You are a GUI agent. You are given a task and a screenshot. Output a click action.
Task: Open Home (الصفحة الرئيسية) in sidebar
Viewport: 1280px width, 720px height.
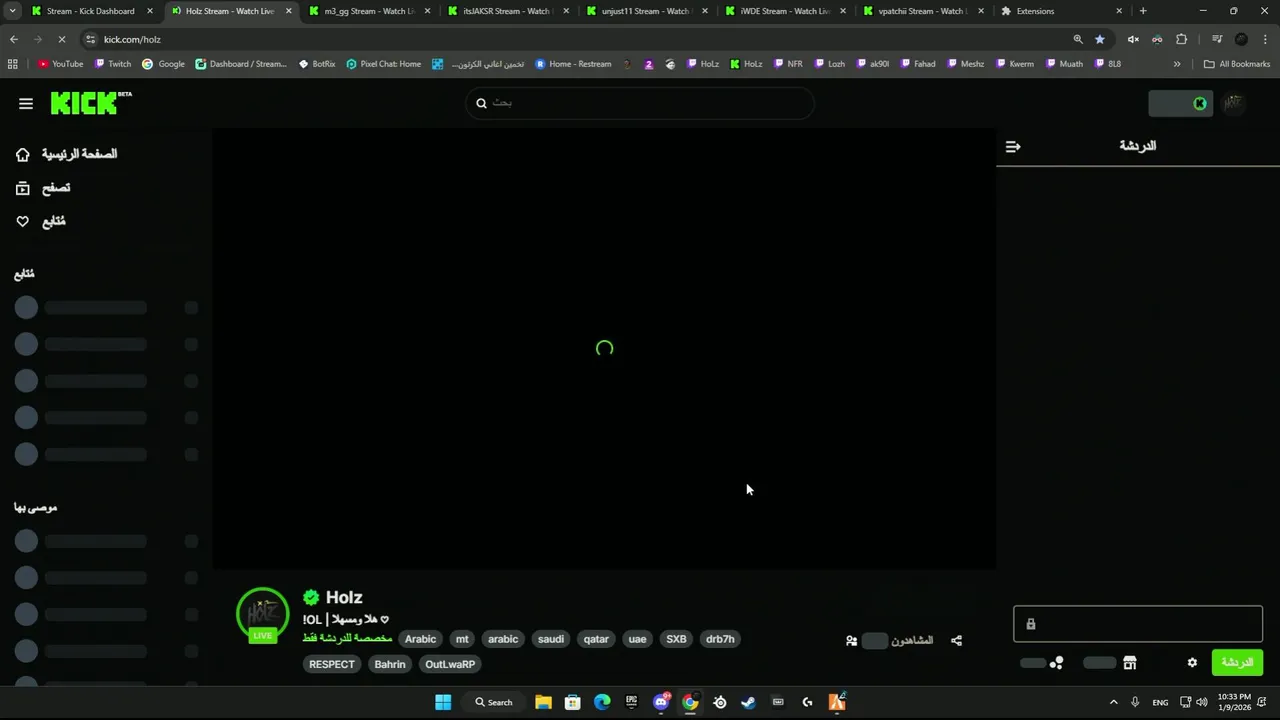pyautogui.click(x=67, y=154)
